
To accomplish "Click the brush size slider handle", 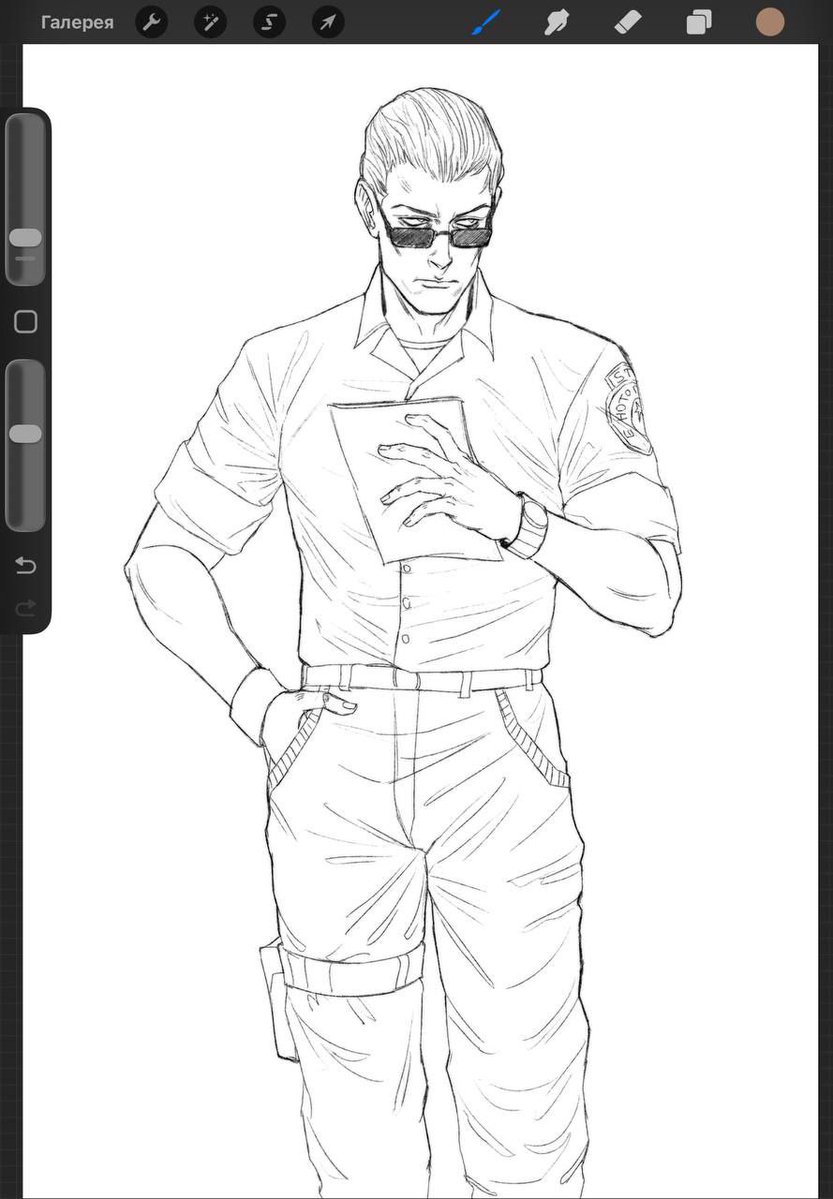I will point(26,238).
